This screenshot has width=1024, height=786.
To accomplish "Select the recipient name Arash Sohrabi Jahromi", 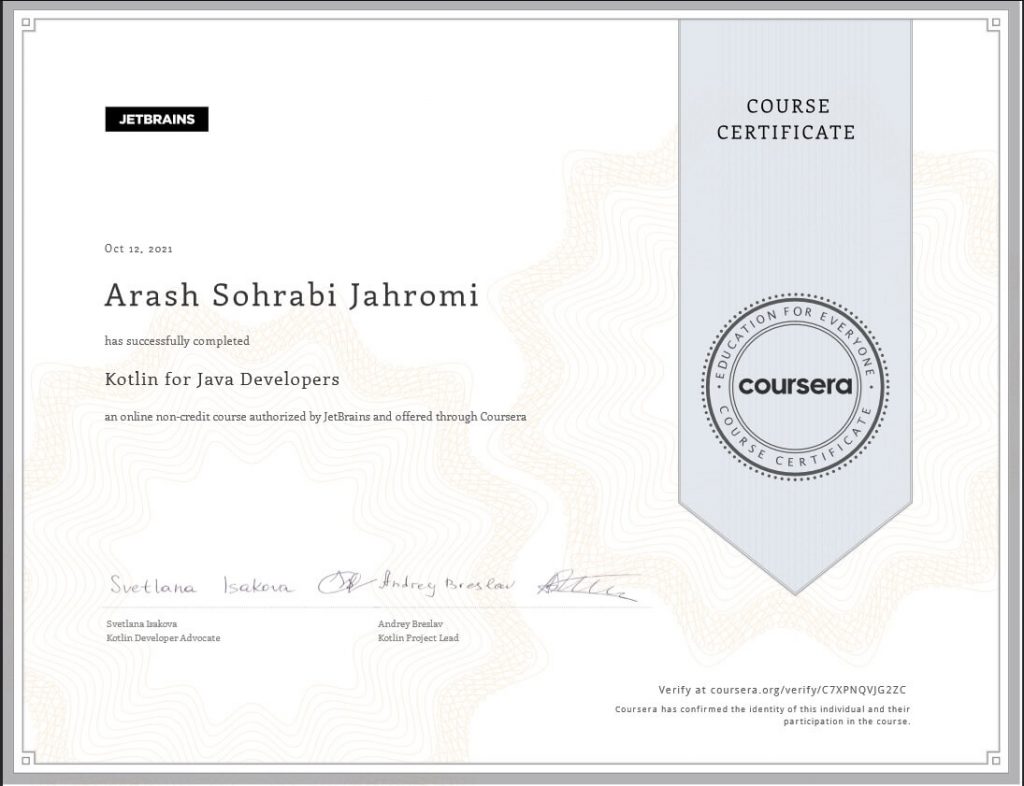I will [x=292, y=295].
